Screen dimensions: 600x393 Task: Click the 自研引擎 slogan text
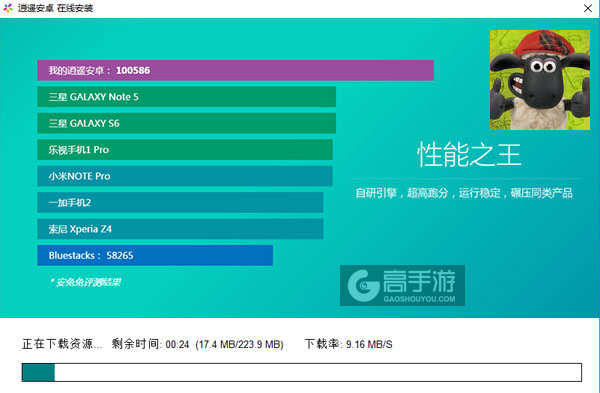coord(464,193)
